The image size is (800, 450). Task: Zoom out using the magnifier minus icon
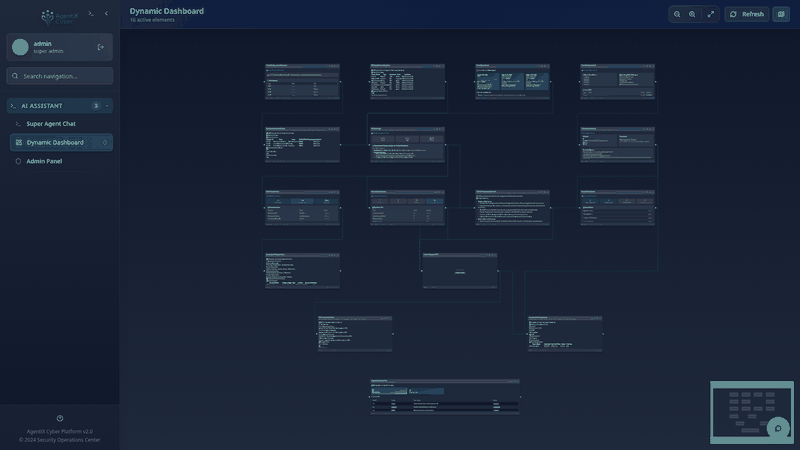click(677, 14)
